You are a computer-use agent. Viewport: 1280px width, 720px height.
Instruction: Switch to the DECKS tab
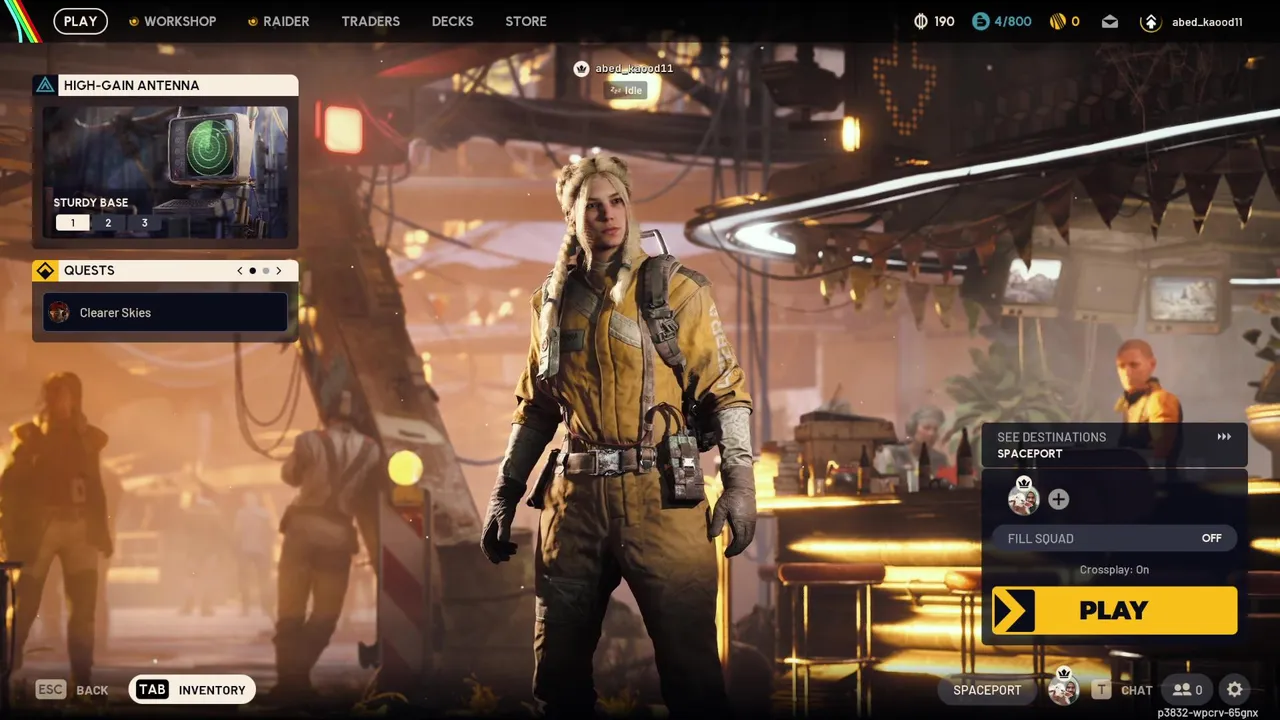click(452, 21)
